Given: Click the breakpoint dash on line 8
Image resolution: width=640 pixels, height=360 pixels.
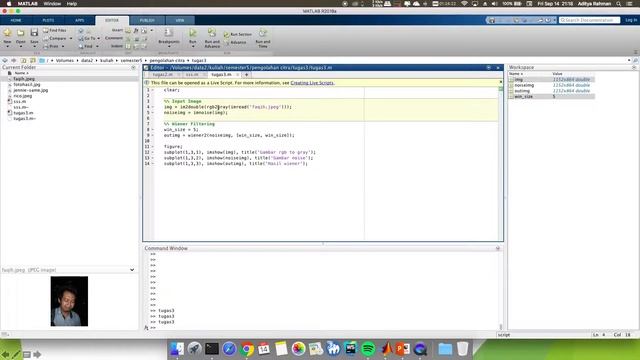Looking at the screenshot, I should tap(153, 129).
